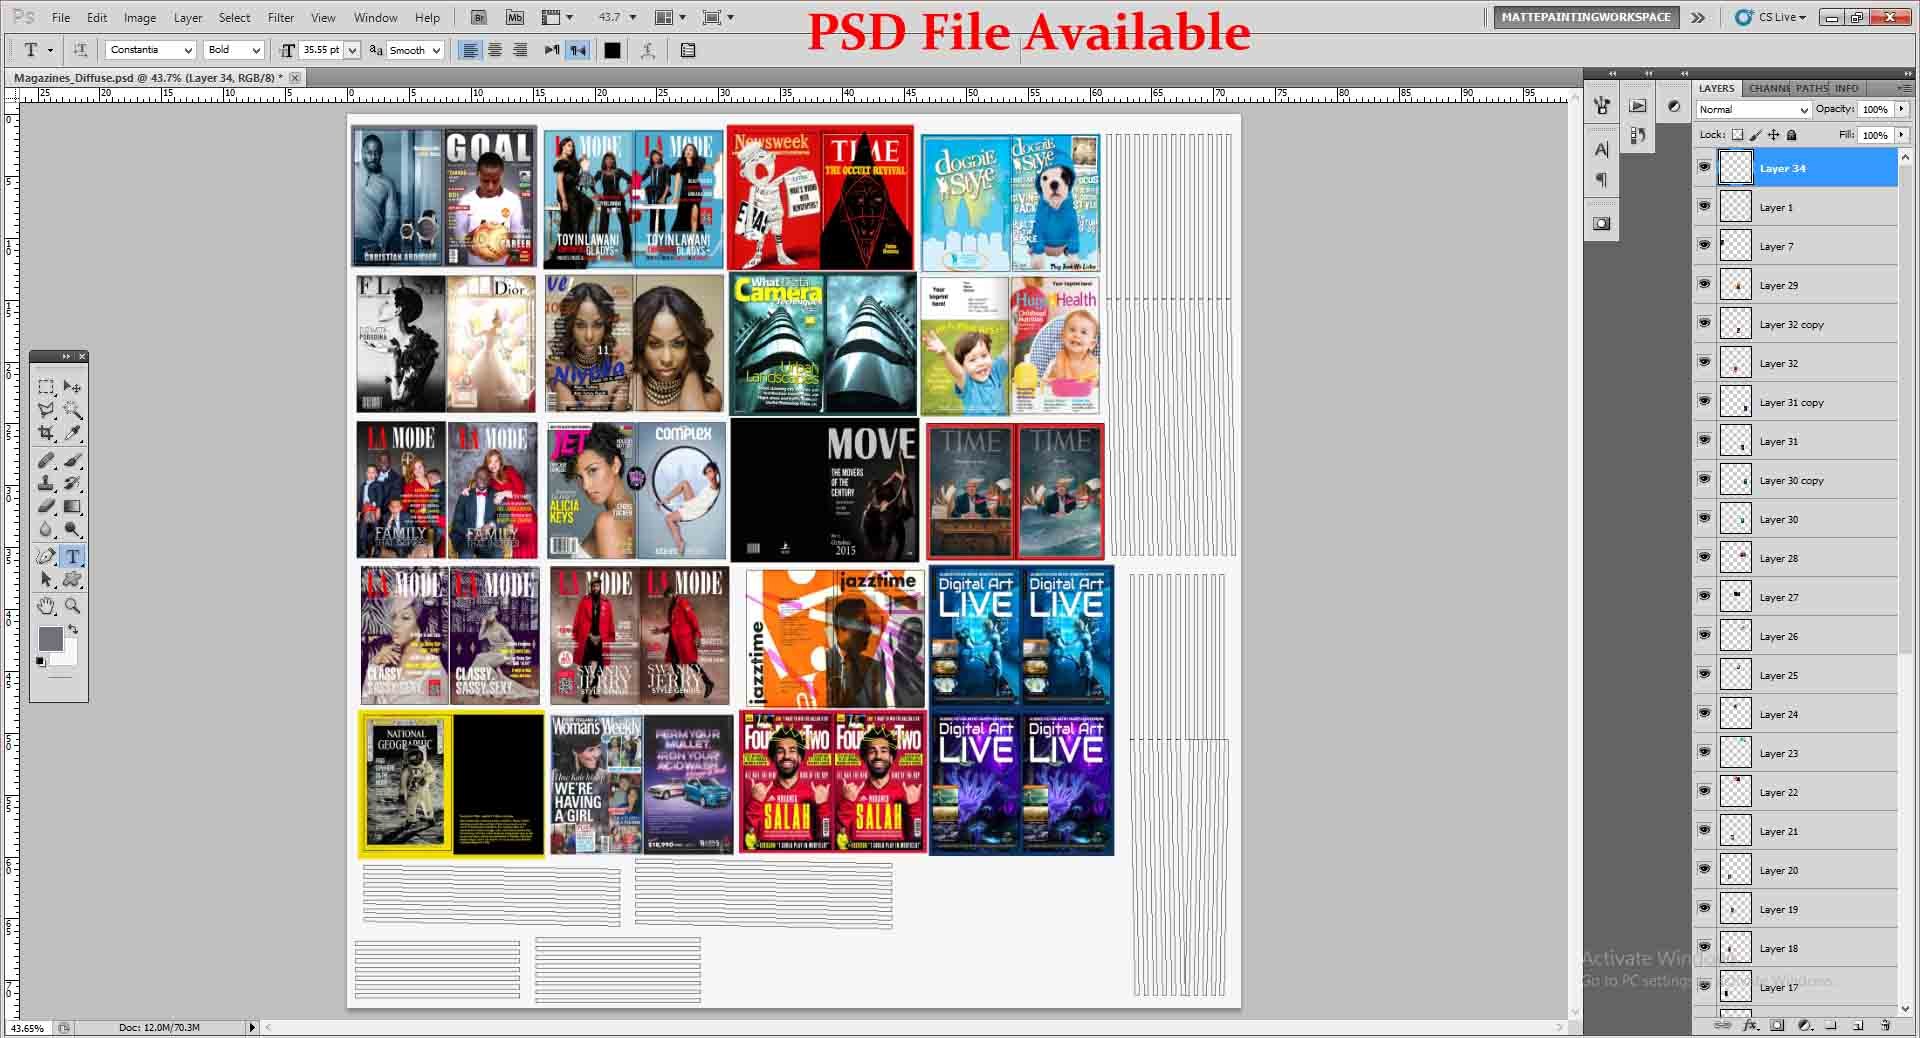This screenshot has height=1038, width=1920.
Task: Open the Layer menu
Action: click(188, 18)
